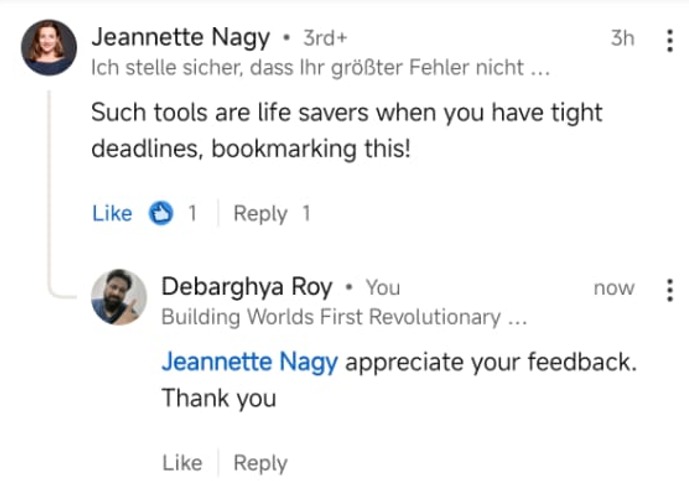The height and width of the screenshot is (481, 689).
Task: Click the 'now' reply timestamp
Action: coord(613,288)
